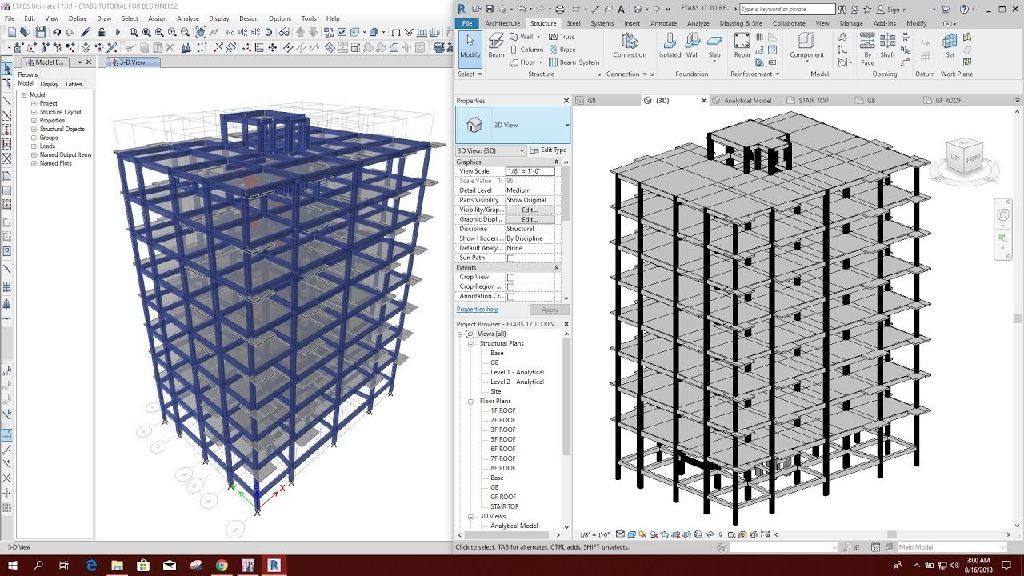Click the ETABS Run Analysis play icon
Screen dimensions: 1024x576
(118, 32)
